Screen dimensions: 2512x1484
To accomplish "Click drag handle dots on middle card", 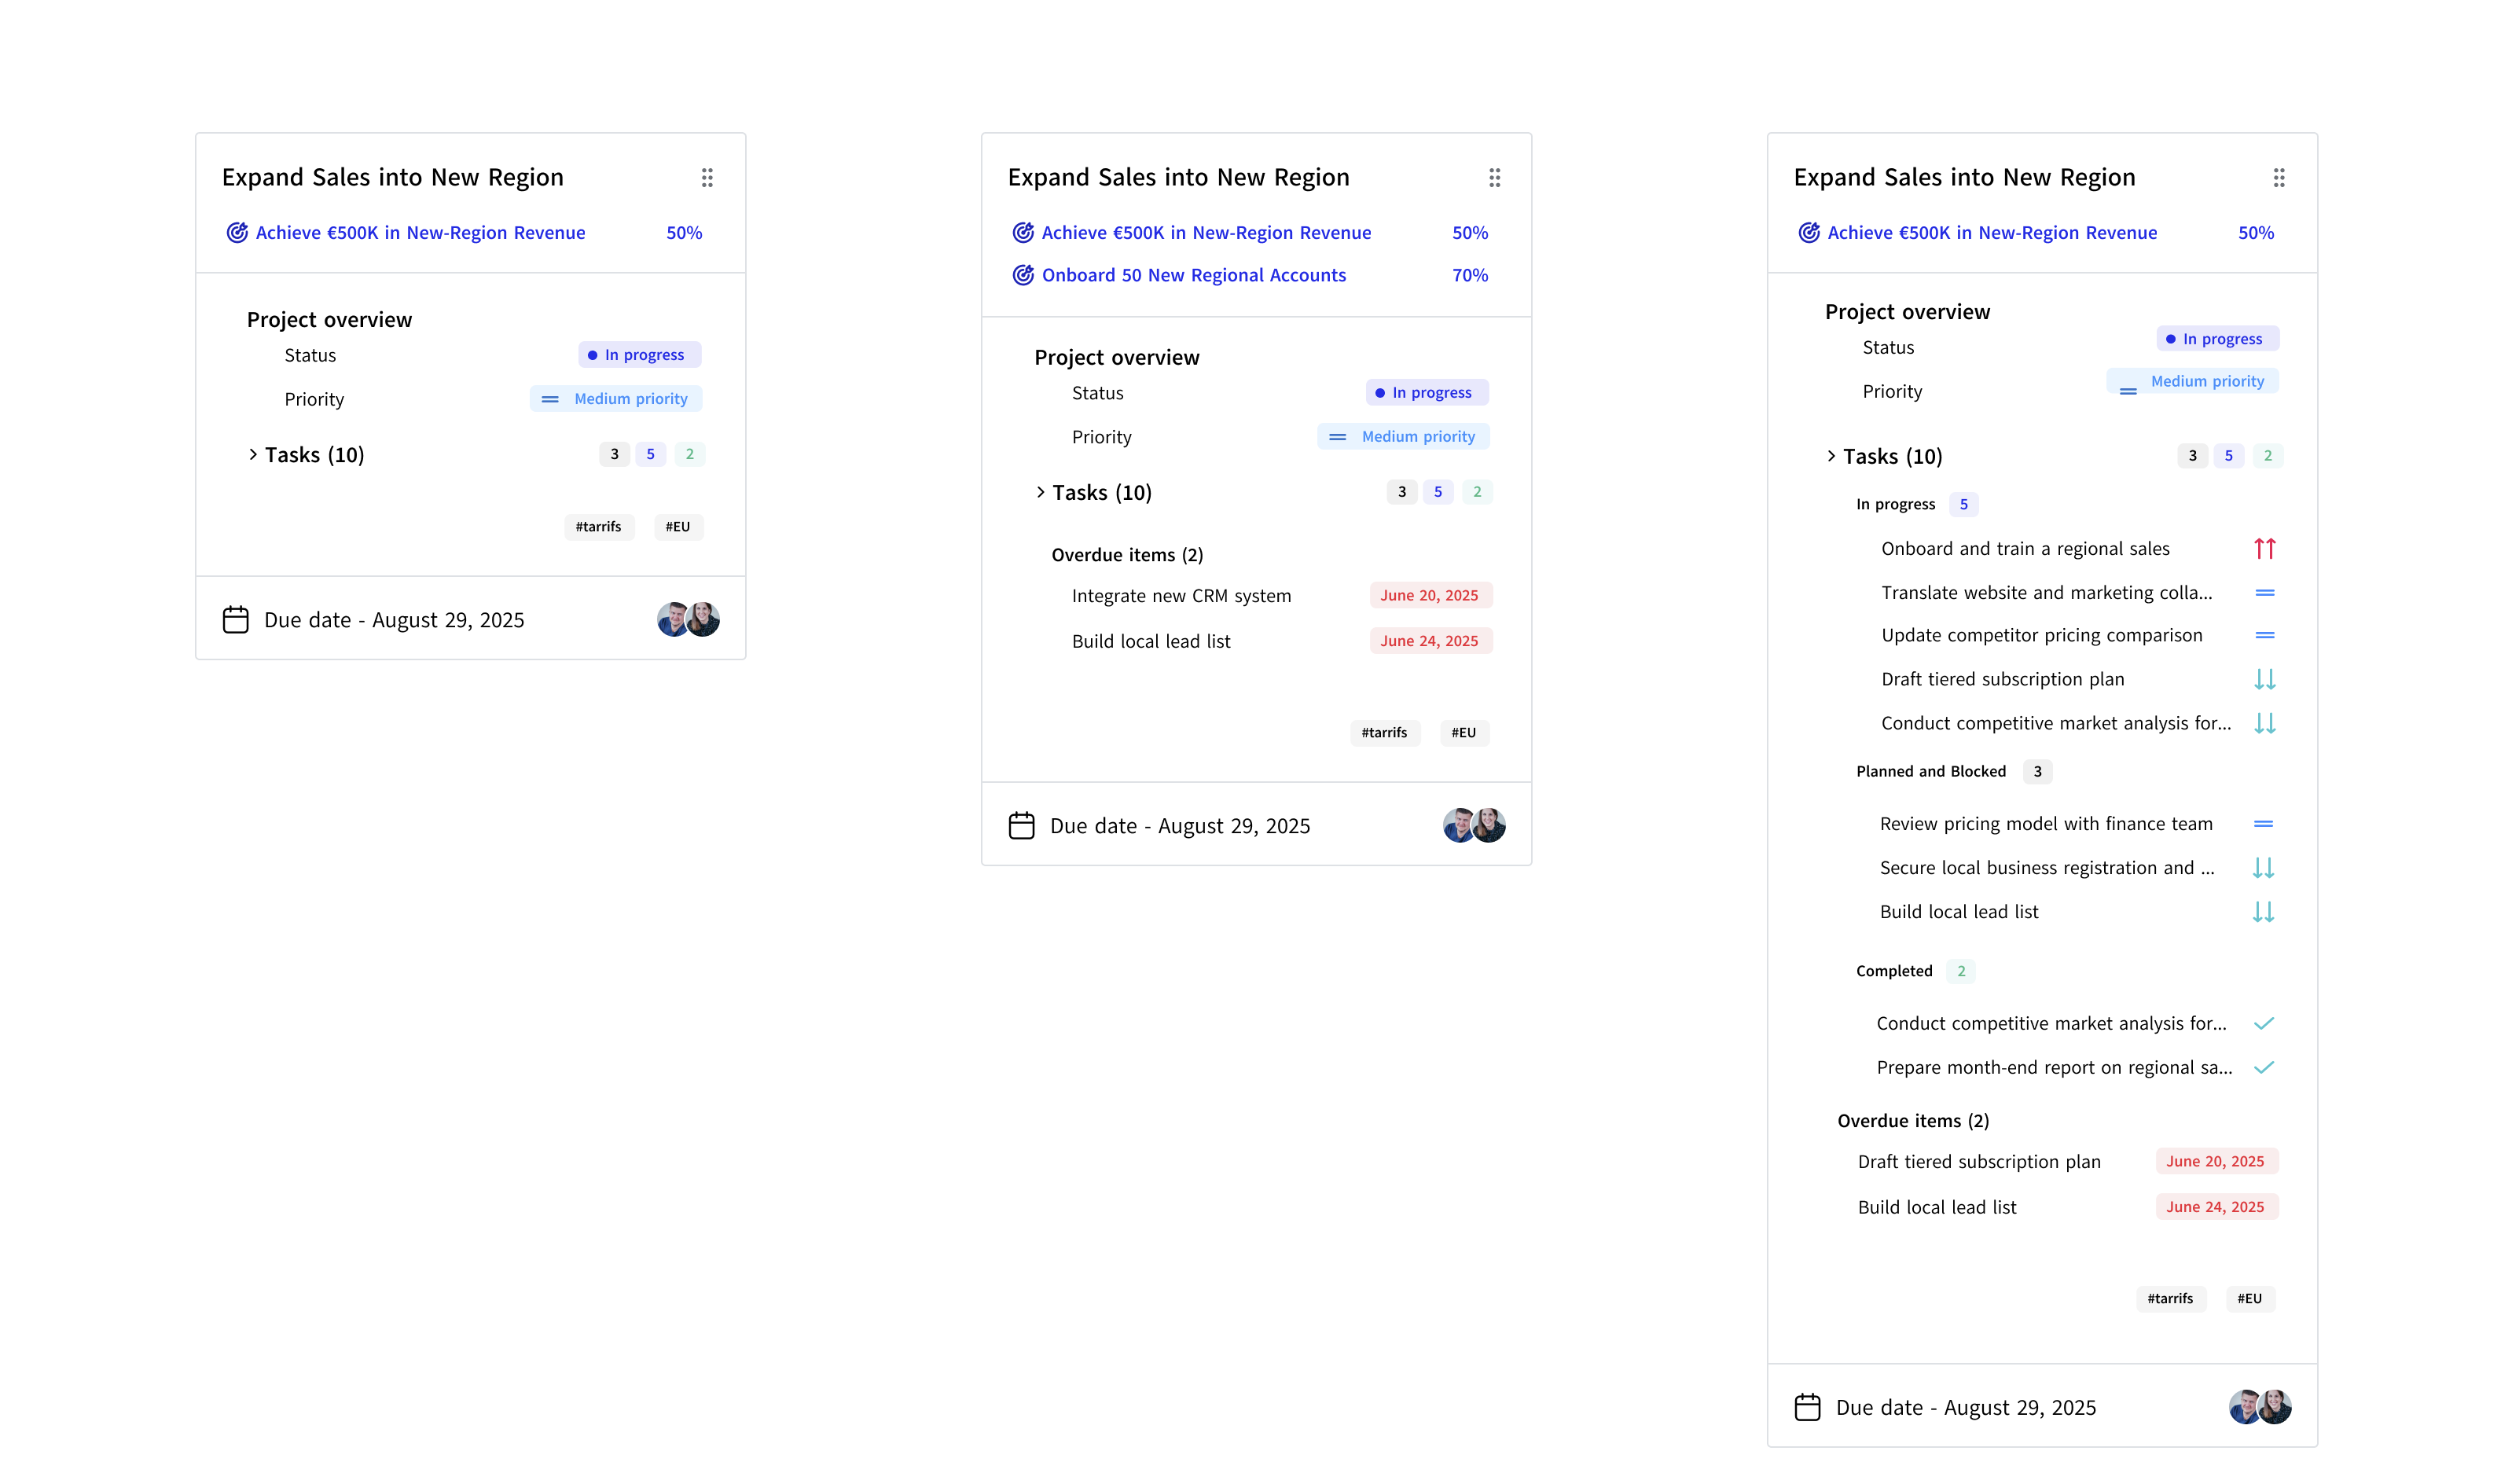I will tap(1494, 178).
